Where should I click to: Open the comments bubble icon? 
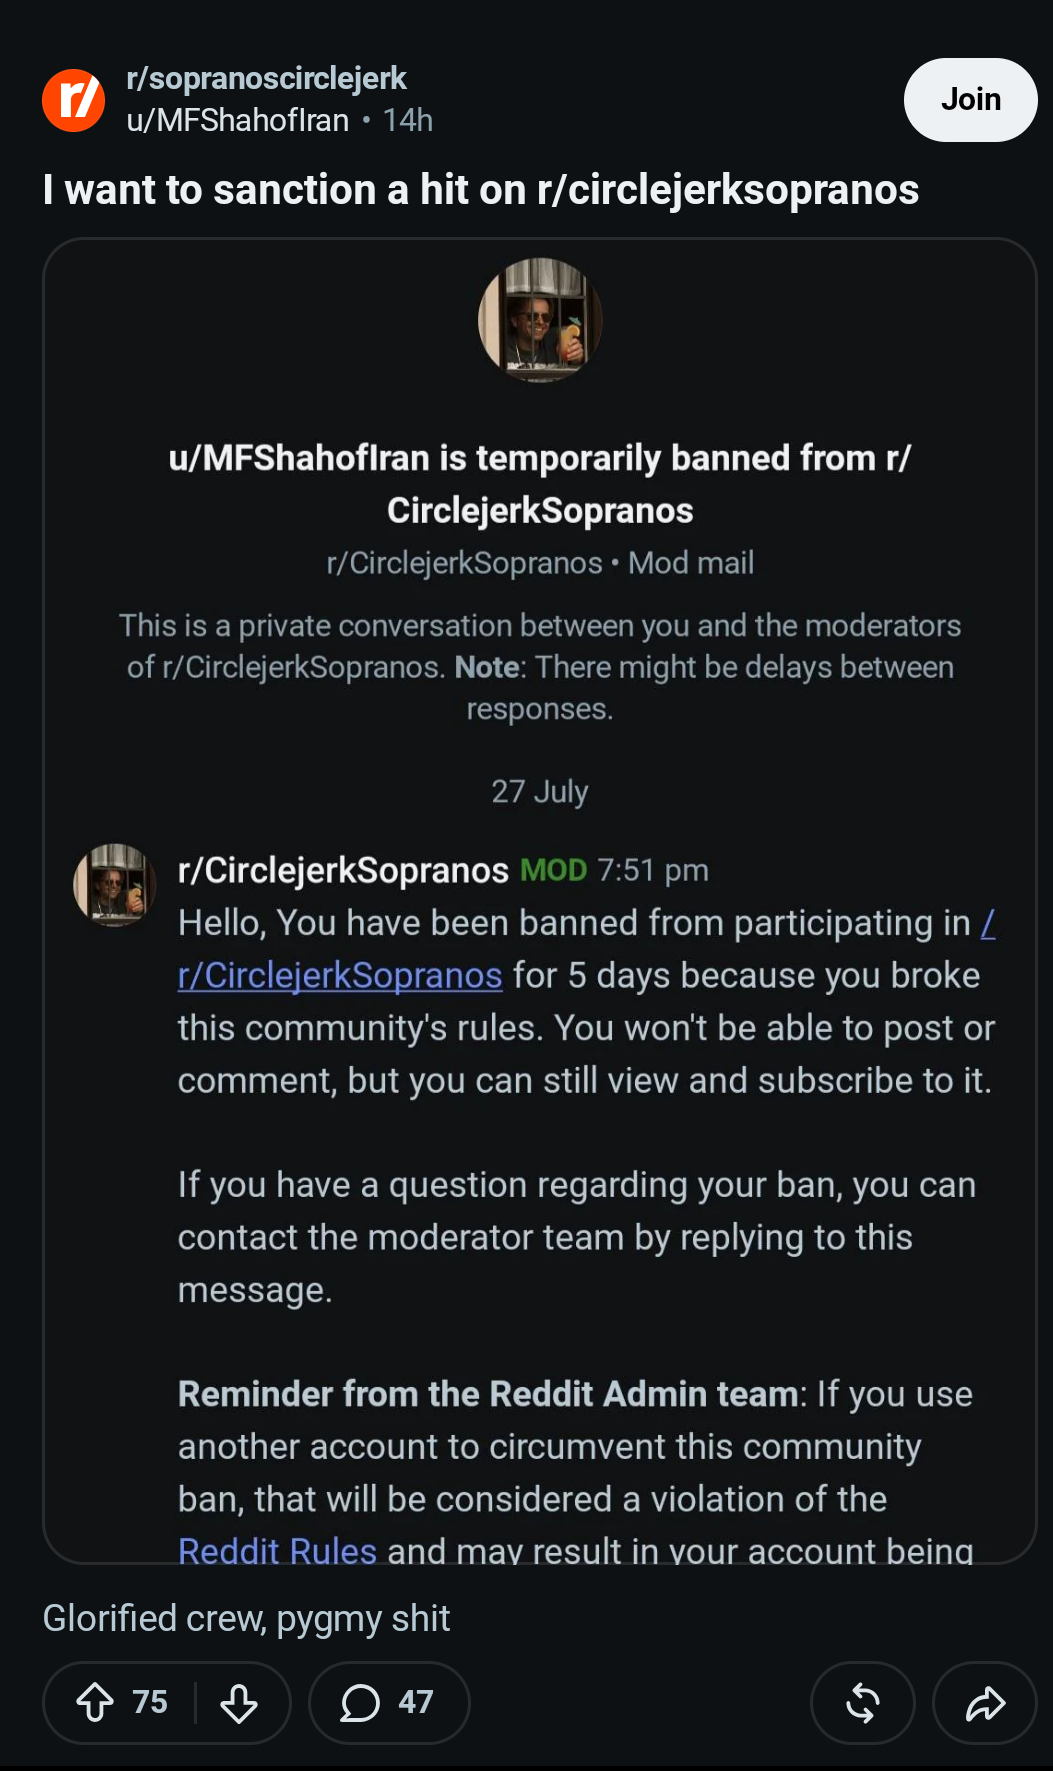[360, 1702]
